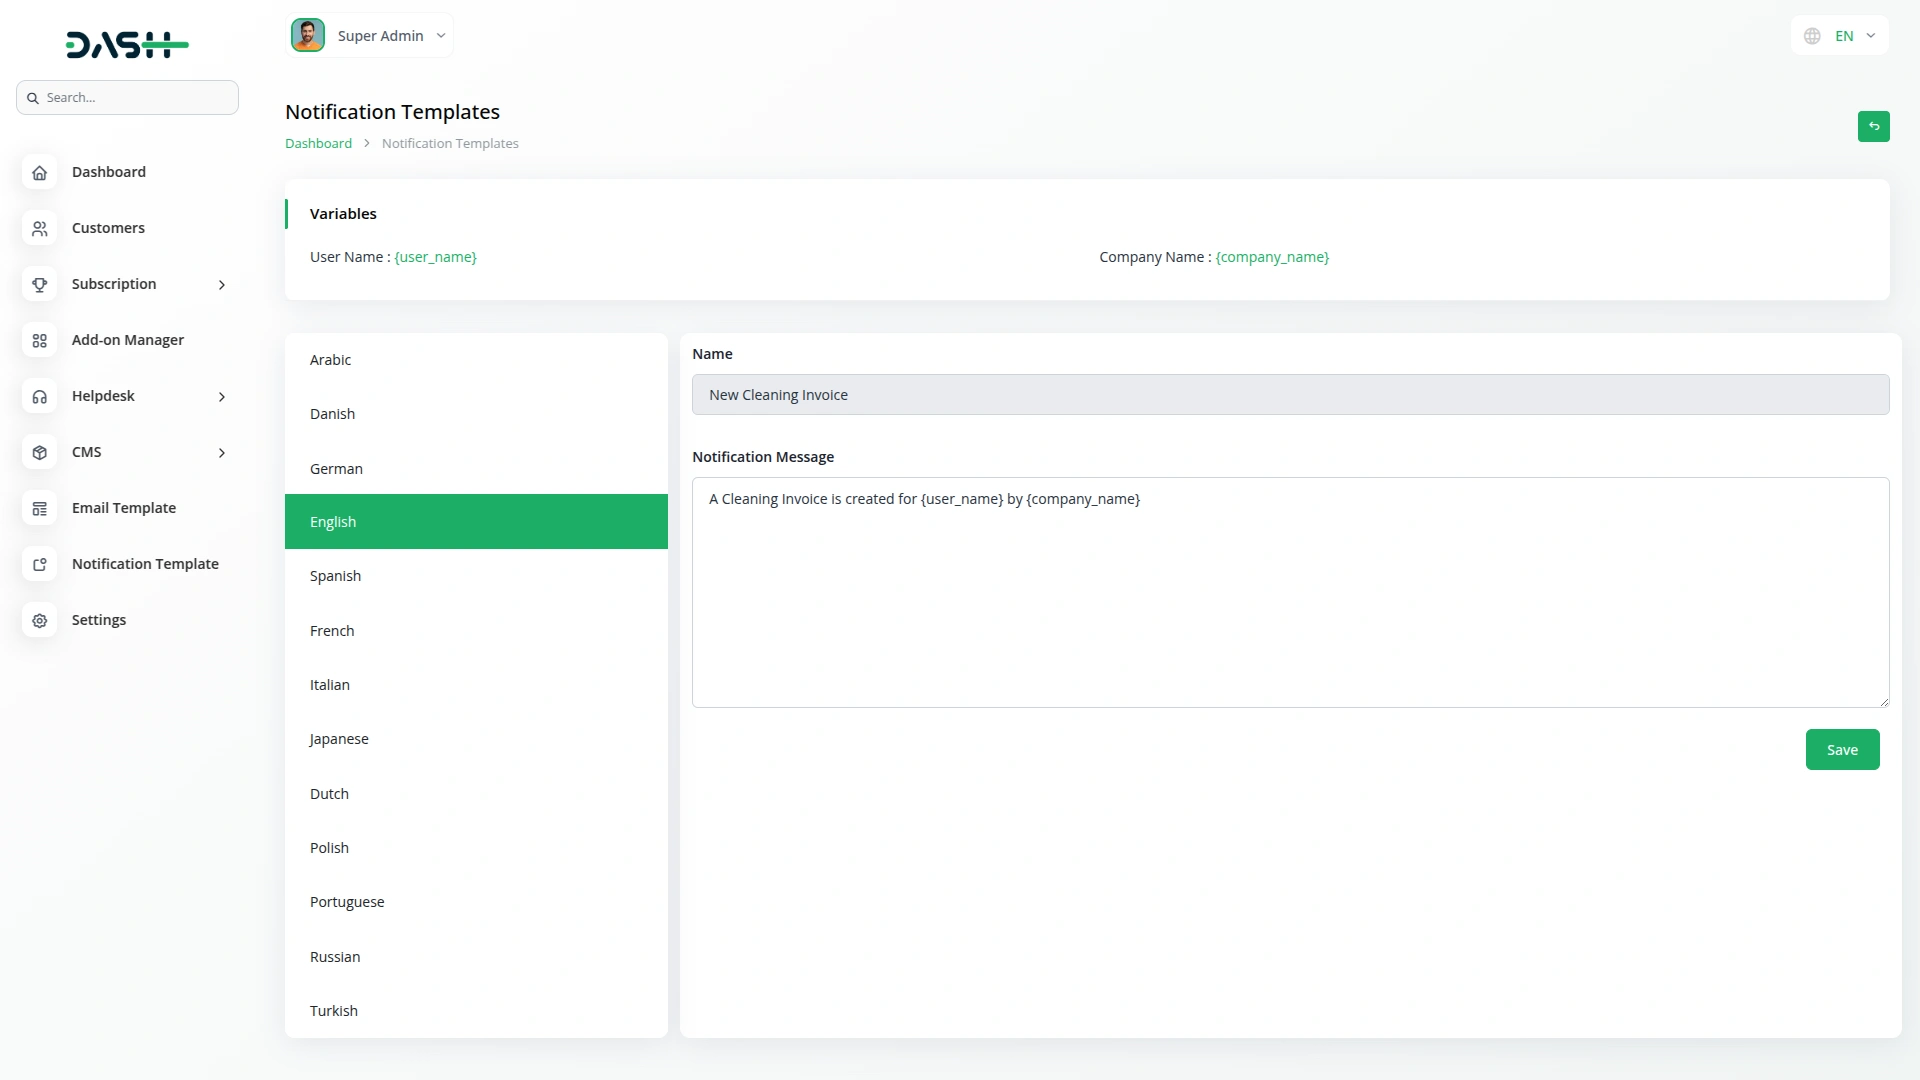
Task: Expand the Helpdesk submenu chevron
Action: (222, 397)
